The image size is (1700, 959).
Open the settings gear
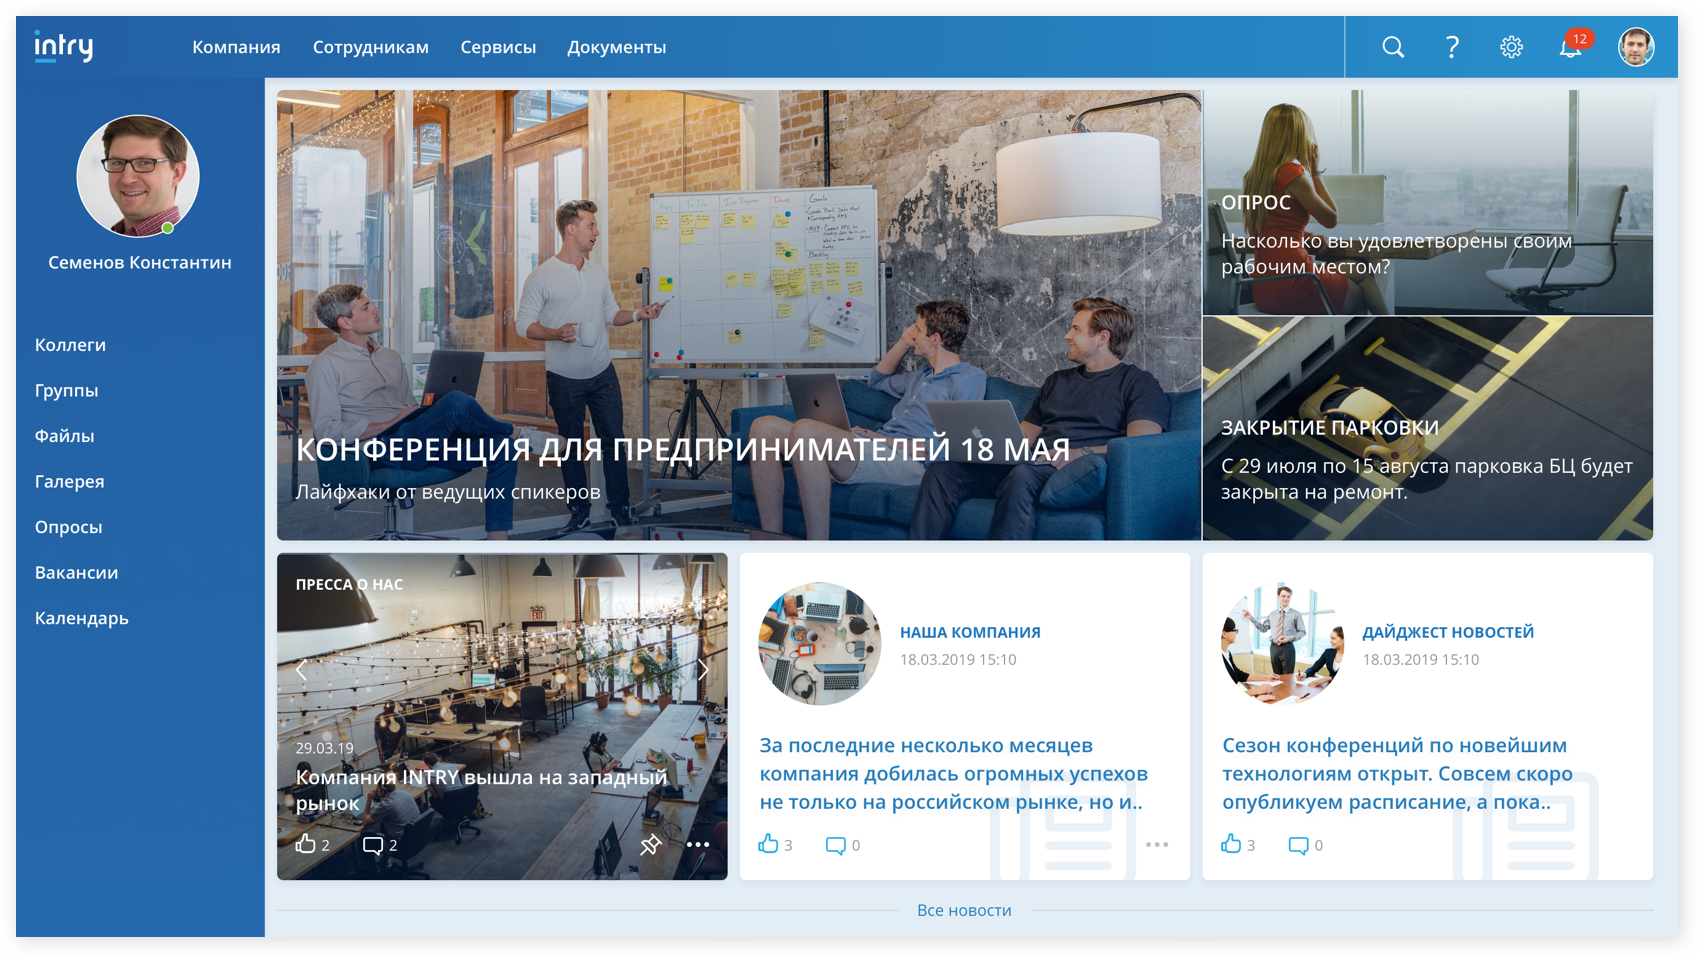(x=1511, y=46)
